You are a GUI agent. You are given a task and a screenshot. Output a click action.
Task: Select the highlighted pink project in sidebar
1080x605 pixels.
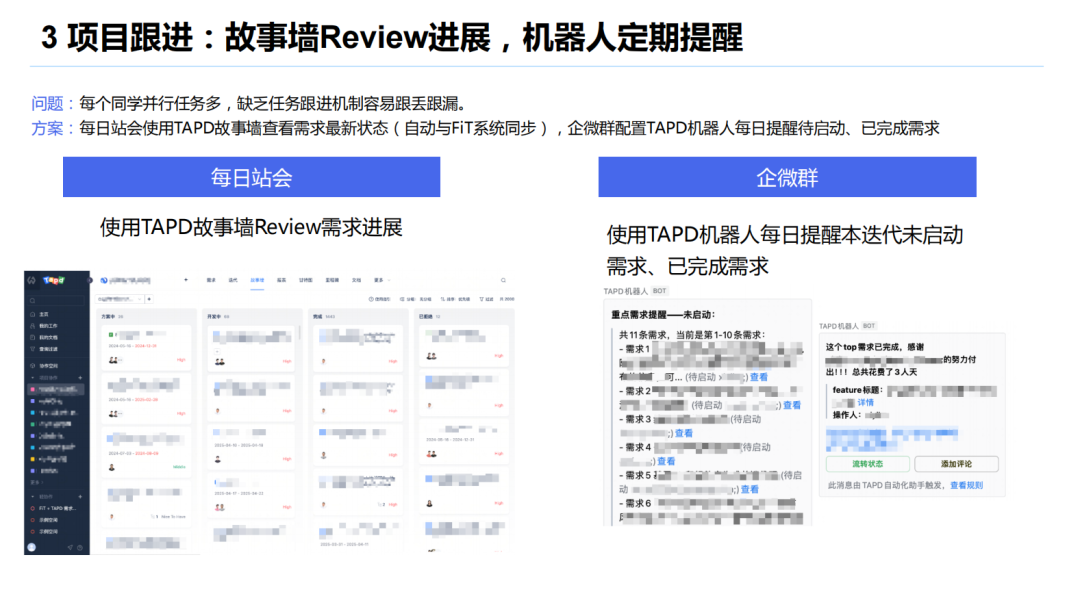tap(56, 389)
